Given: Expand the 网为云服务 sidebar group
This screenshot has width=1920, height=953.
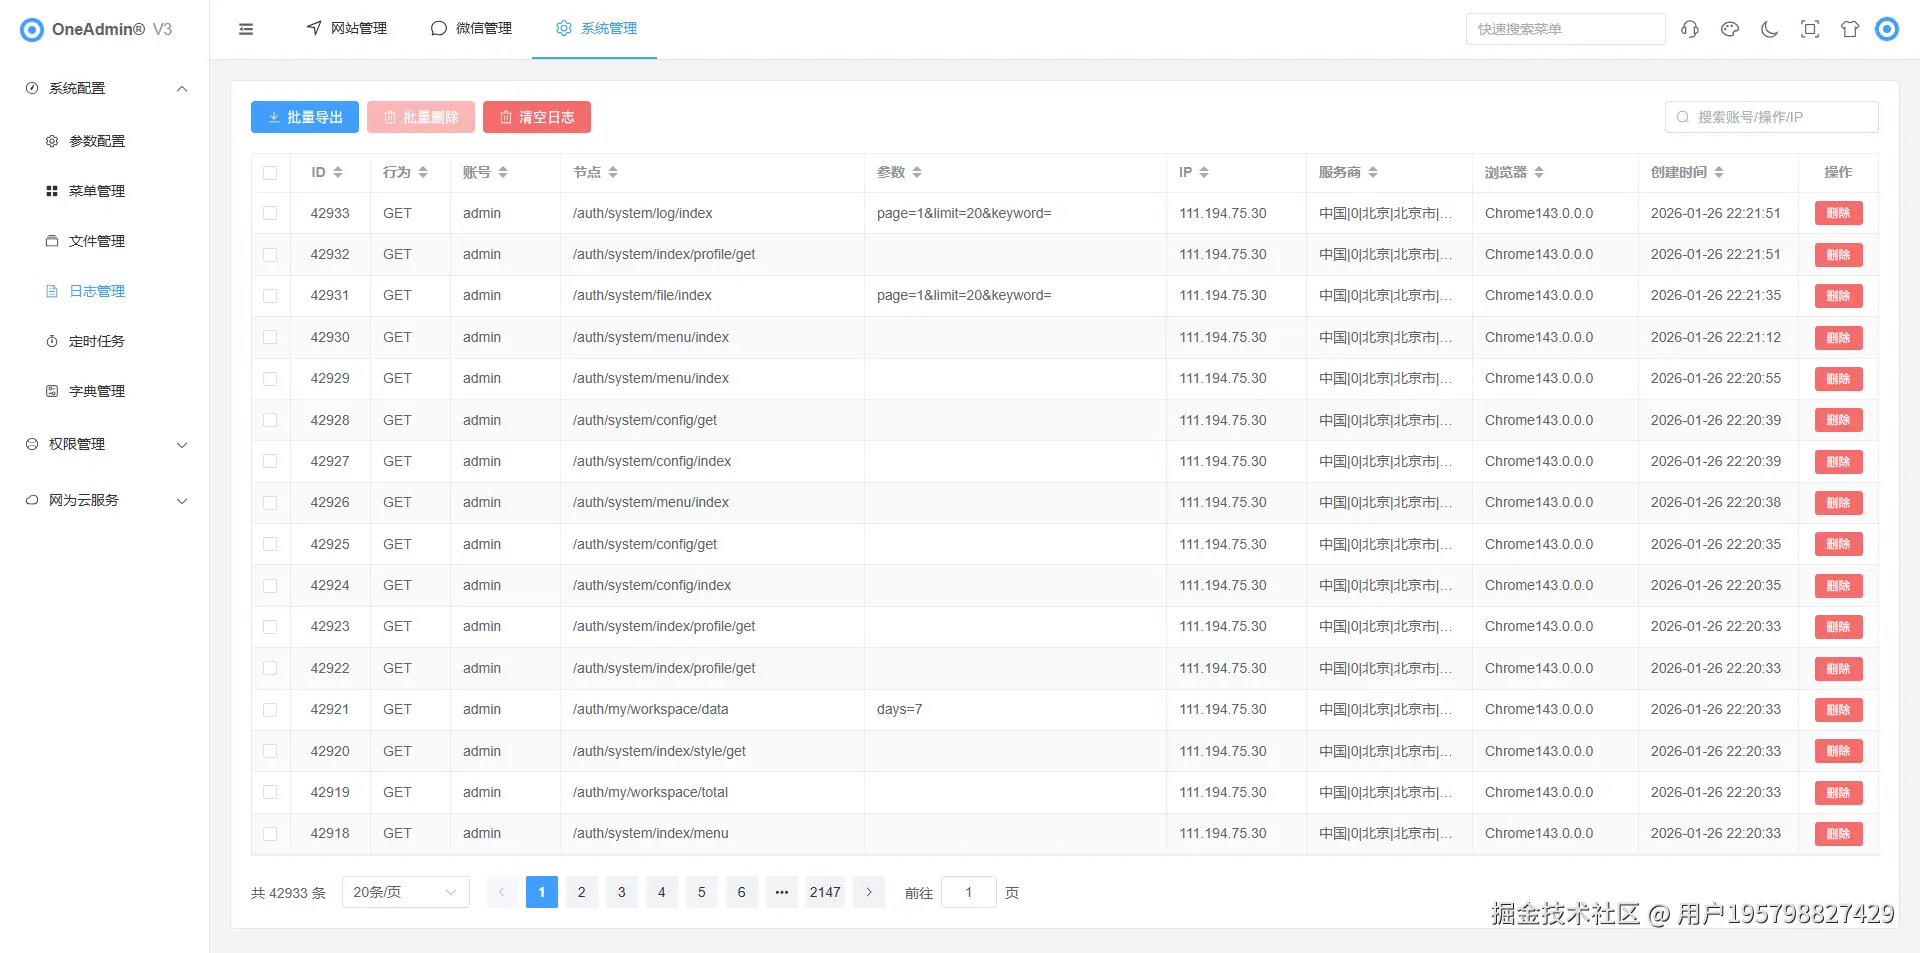Looking at the screenshot, I should coord(105,500).
